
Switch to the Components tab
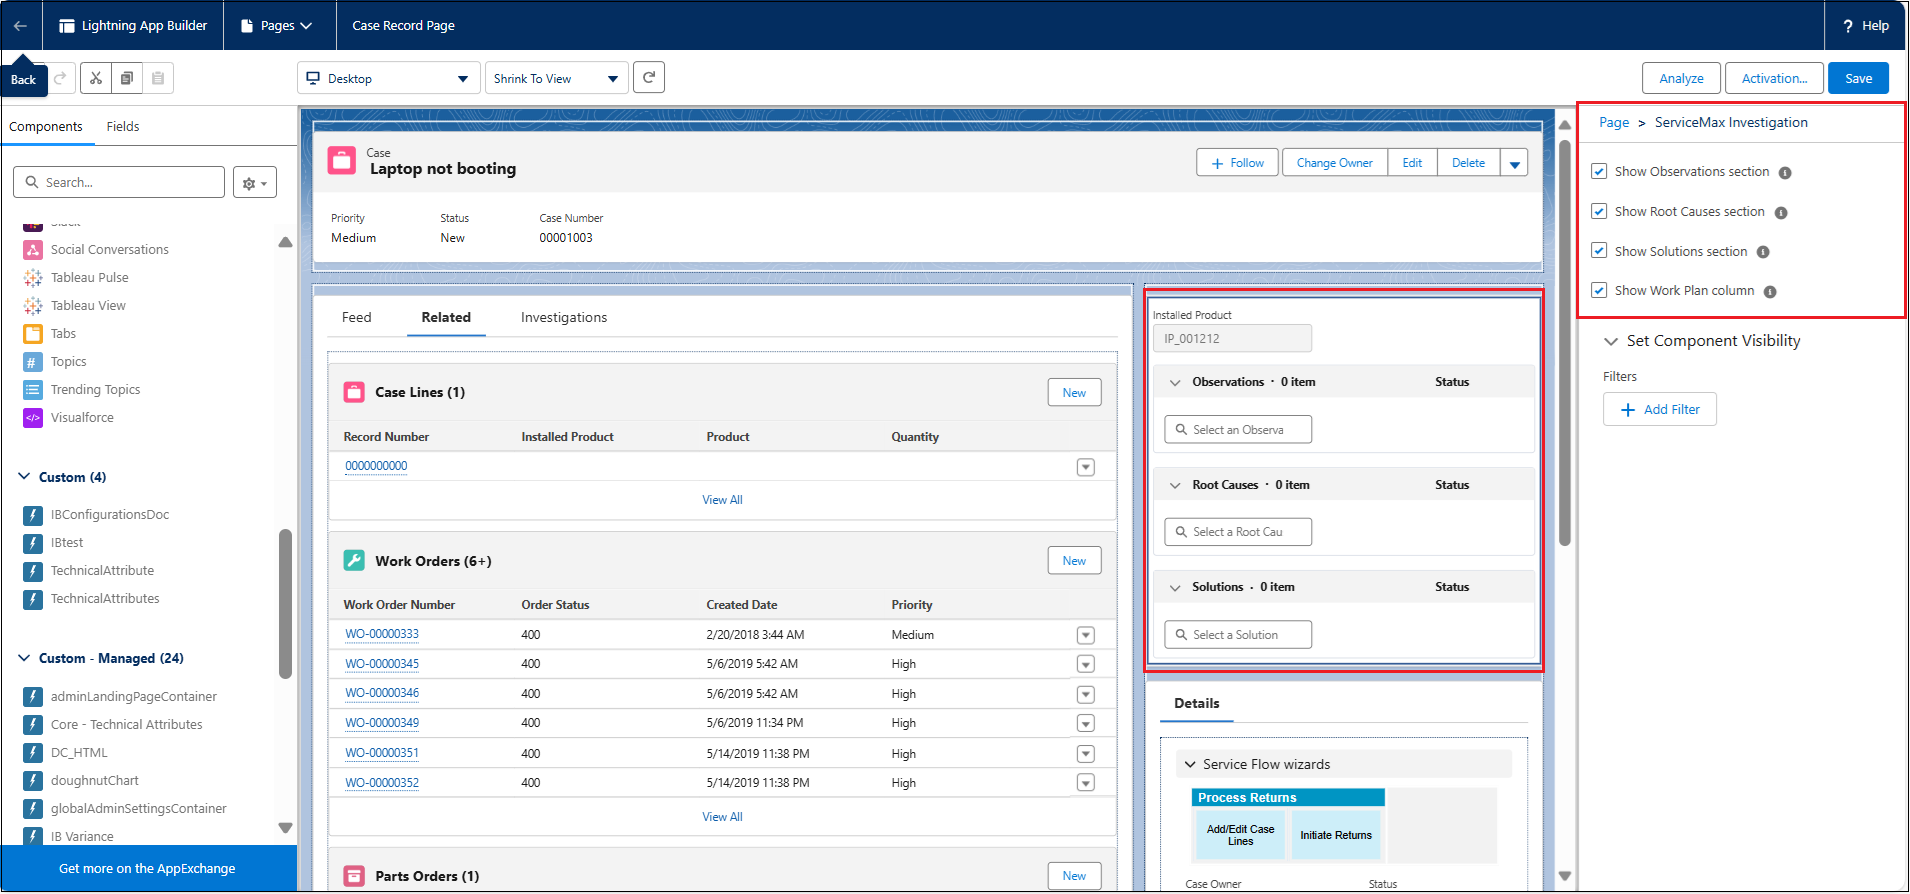point(46,127)
